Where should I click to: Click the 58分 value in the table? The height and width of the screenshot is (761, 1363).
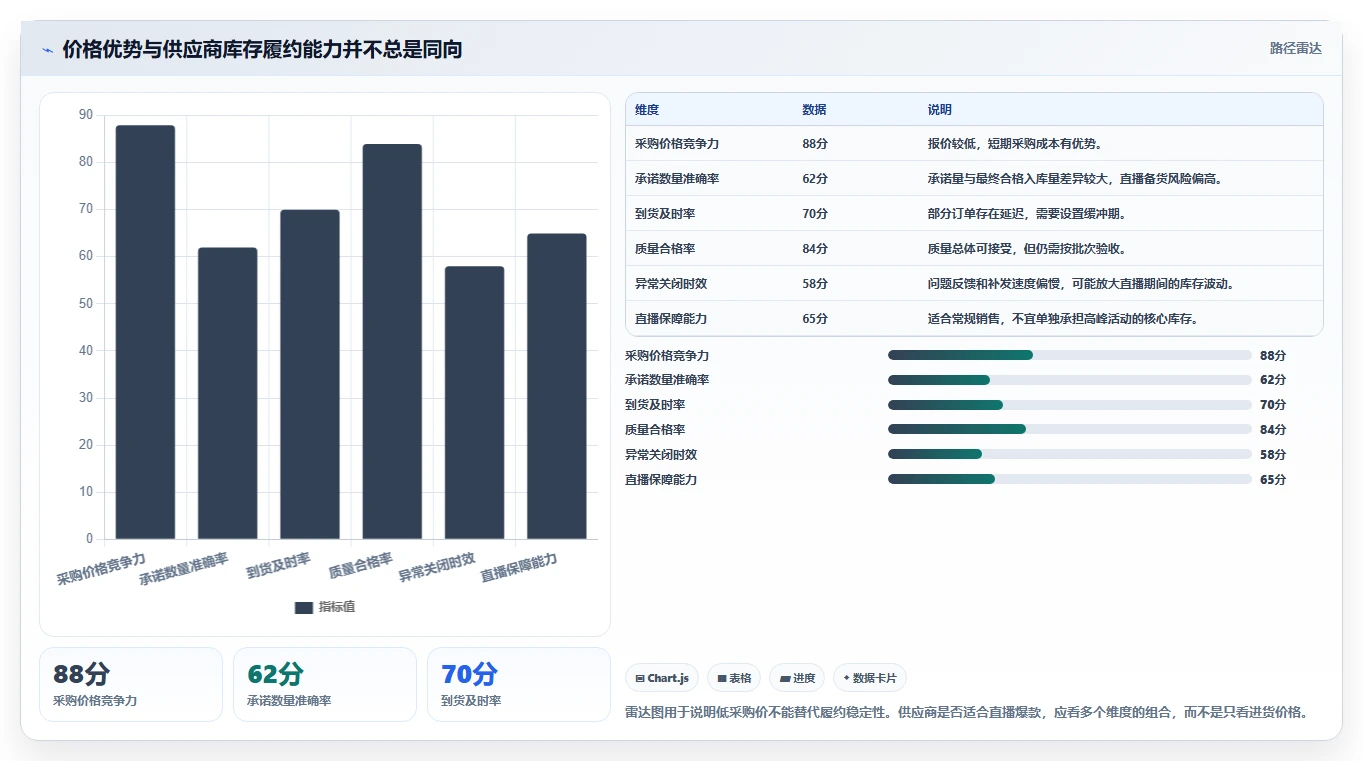point(815,284)
